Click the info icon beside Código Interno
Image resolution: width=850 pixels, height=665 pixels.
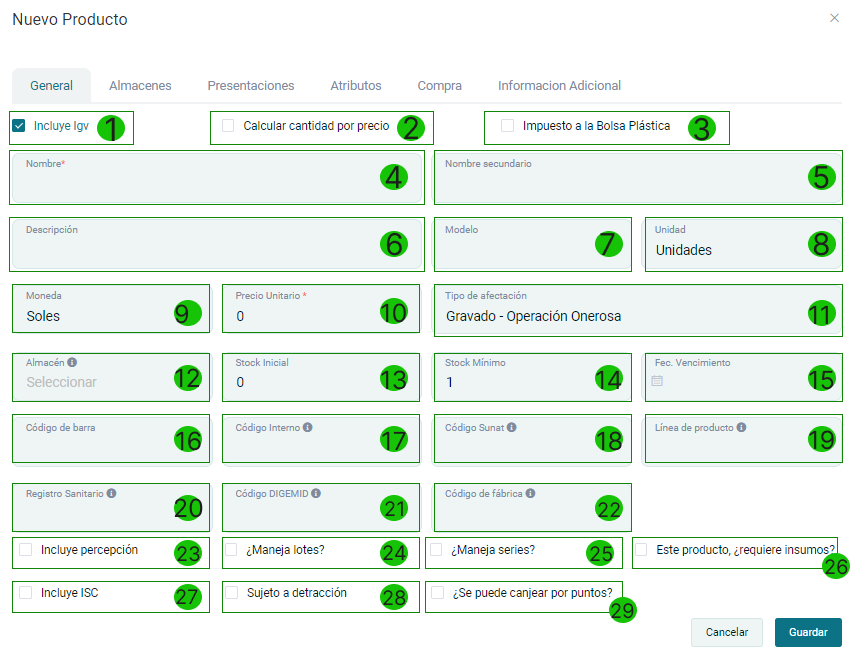tap(307, 427)
